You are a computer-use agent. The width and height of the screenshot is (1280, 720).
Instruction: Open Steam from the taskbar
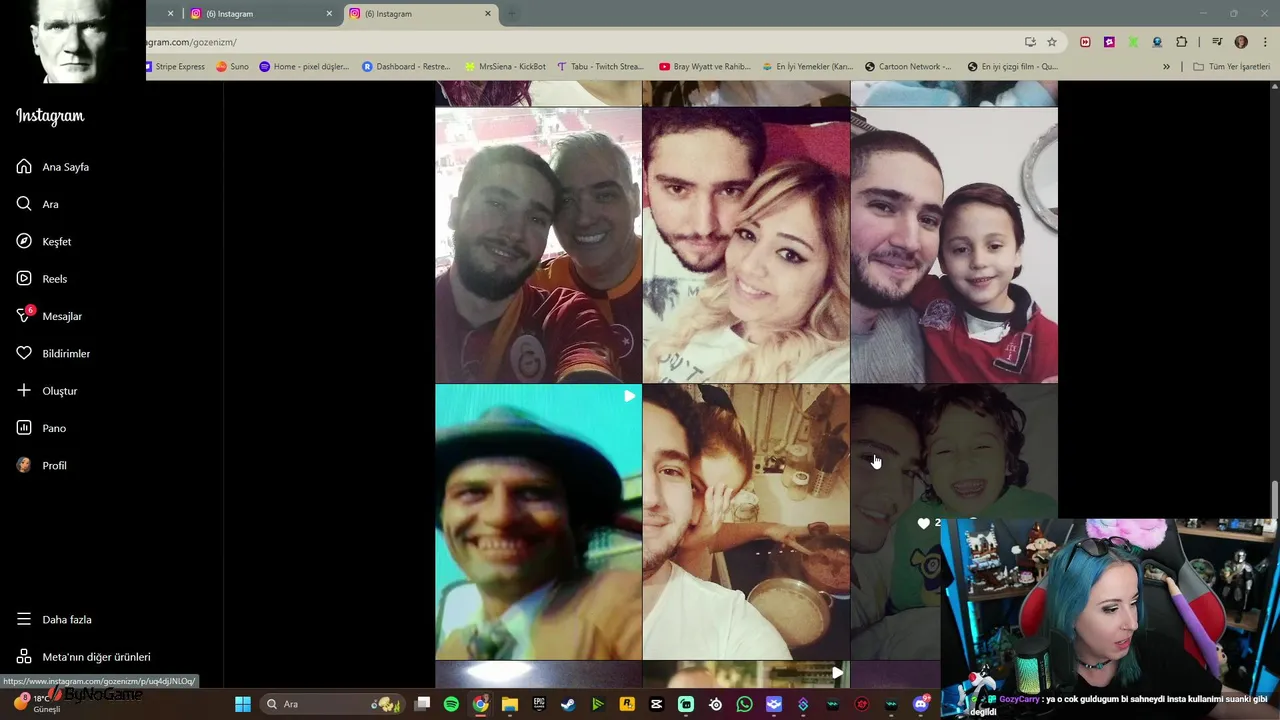(568, 704)
